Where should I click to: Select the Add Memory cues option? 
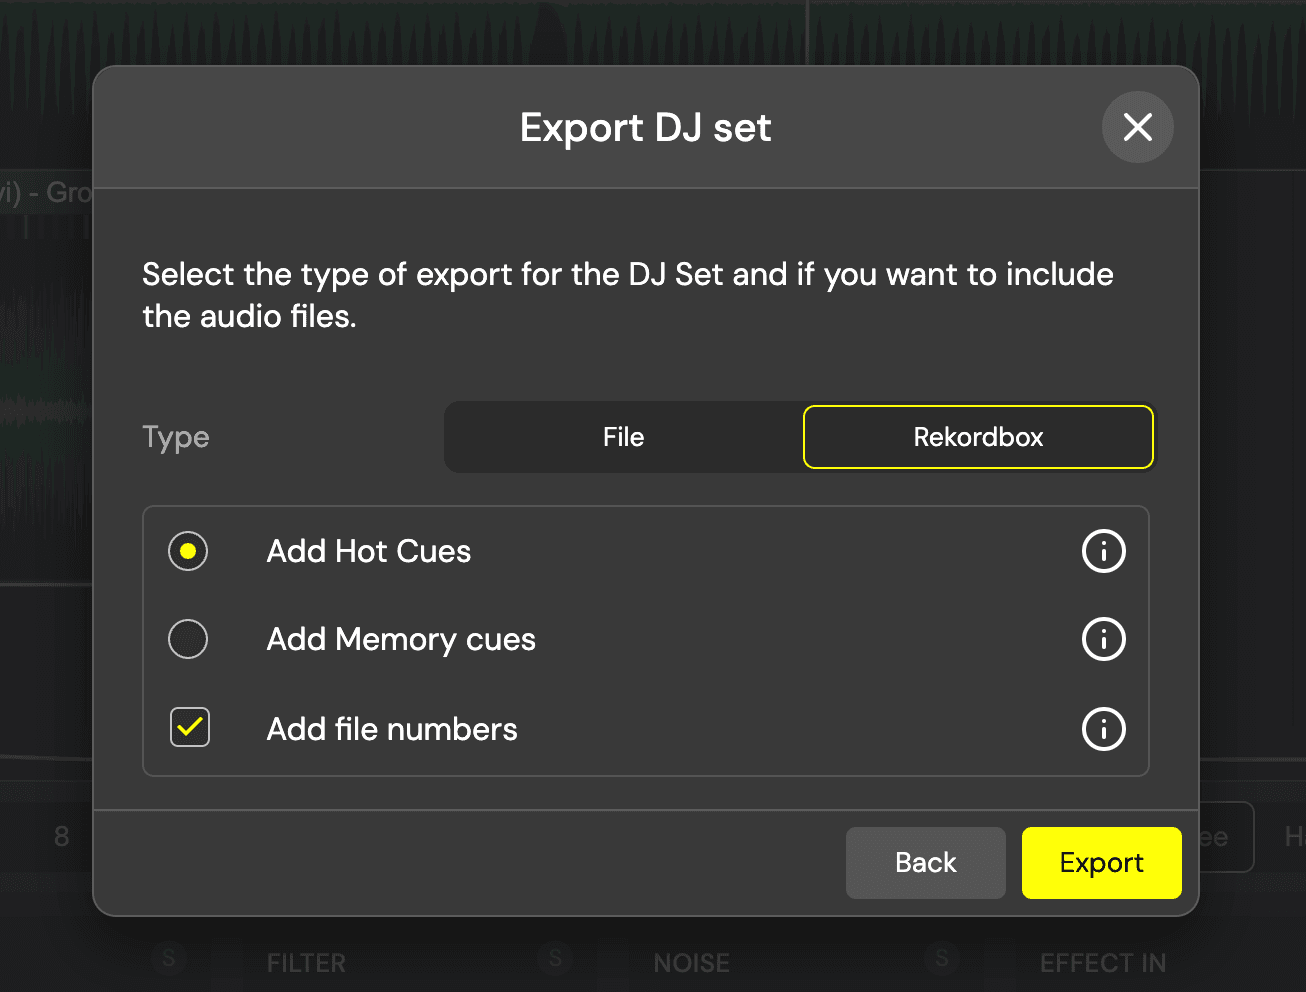pos(188,639)
